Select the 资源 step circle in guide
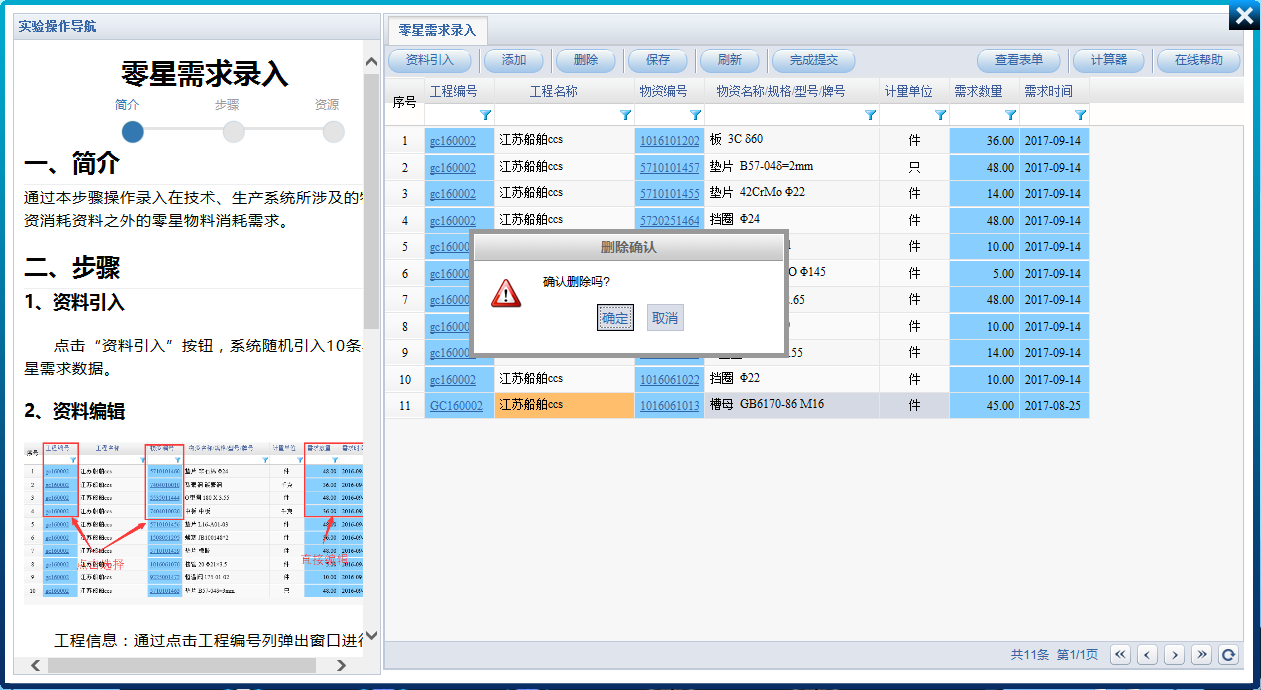Screen dimensions: 1261x690 tap(333, 132)
